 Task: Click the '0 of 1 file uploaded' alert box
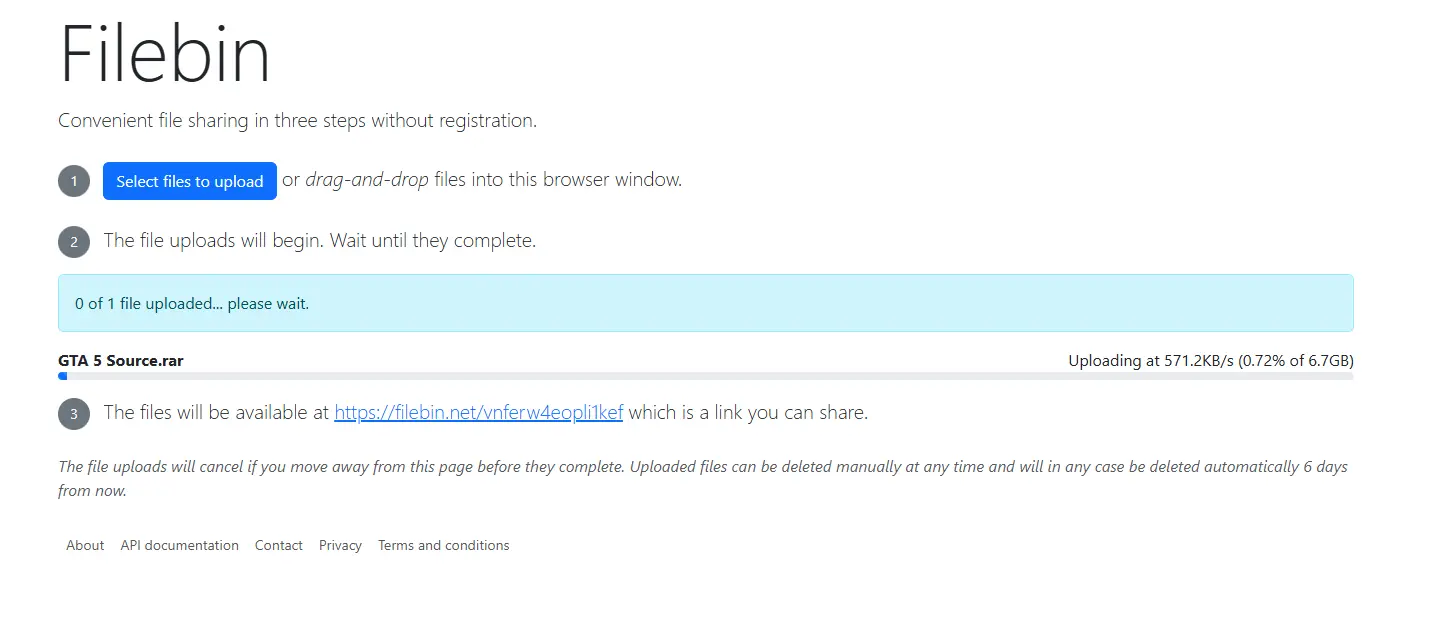point(706,303)
